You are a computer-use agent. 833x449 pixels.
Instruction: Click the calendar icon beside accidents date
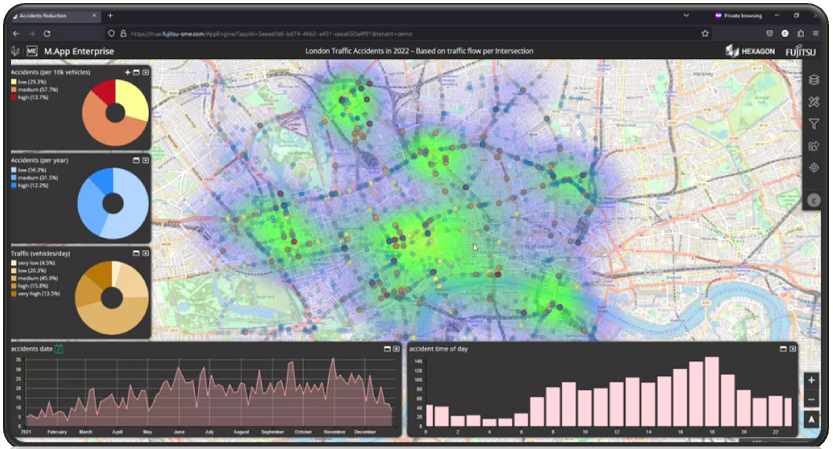coord(59,349)
